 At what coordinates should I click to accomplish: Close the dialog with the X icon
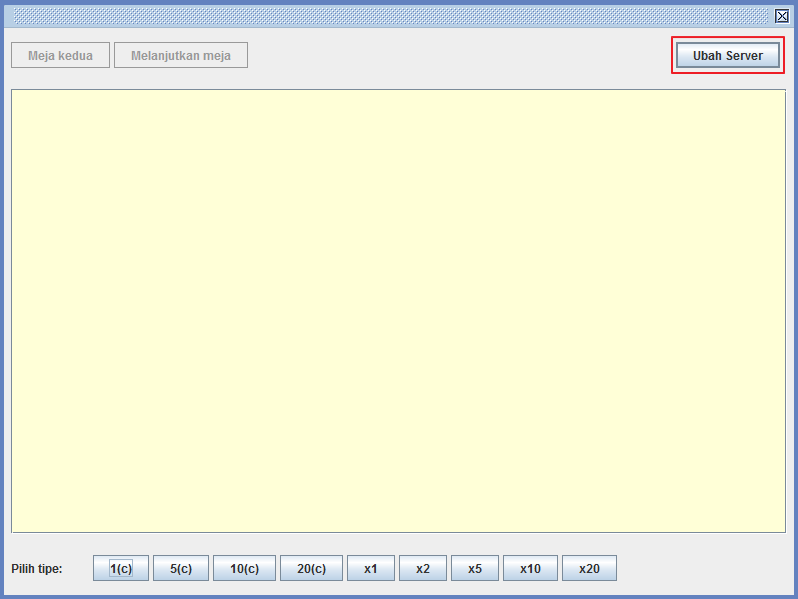click(x=782, y=16)
